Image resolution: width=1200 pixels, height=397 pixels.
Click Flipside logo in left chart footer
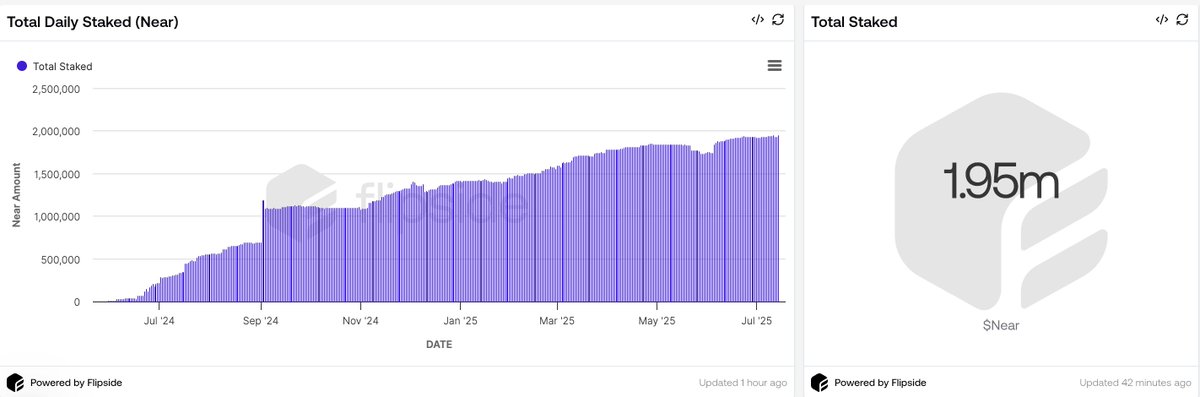pyautogui.click(x=15, y=382)
